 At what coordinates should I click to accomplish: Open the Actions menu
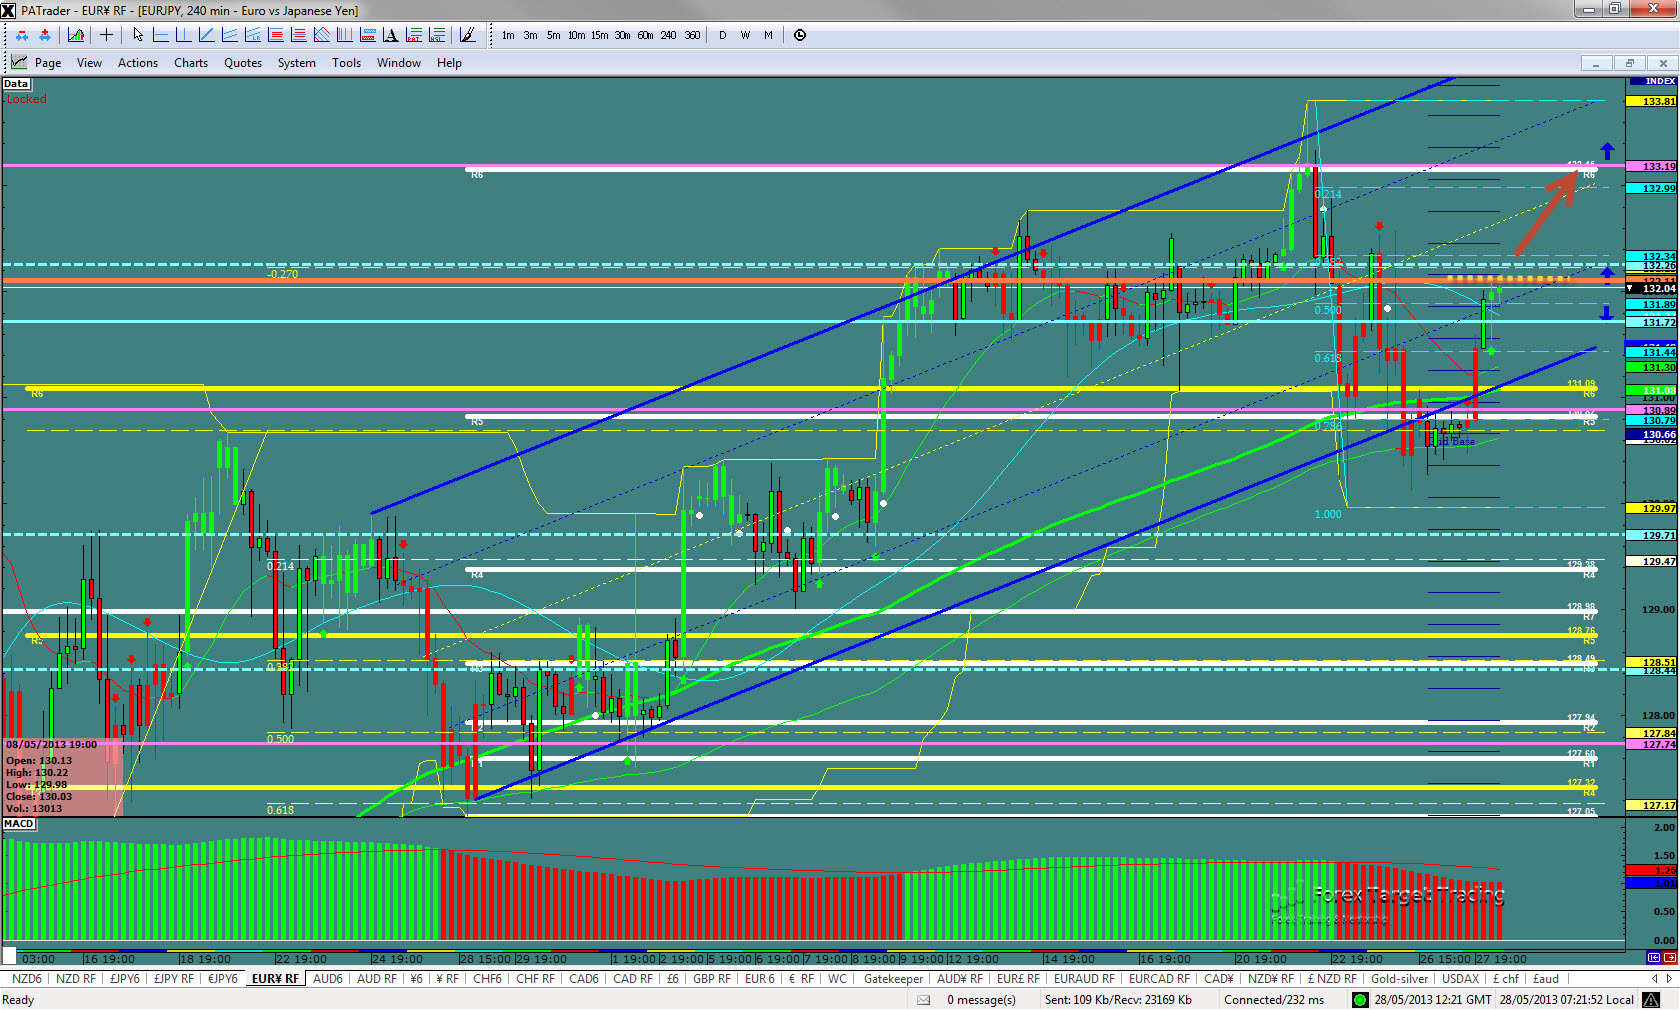tap(138, 63)
